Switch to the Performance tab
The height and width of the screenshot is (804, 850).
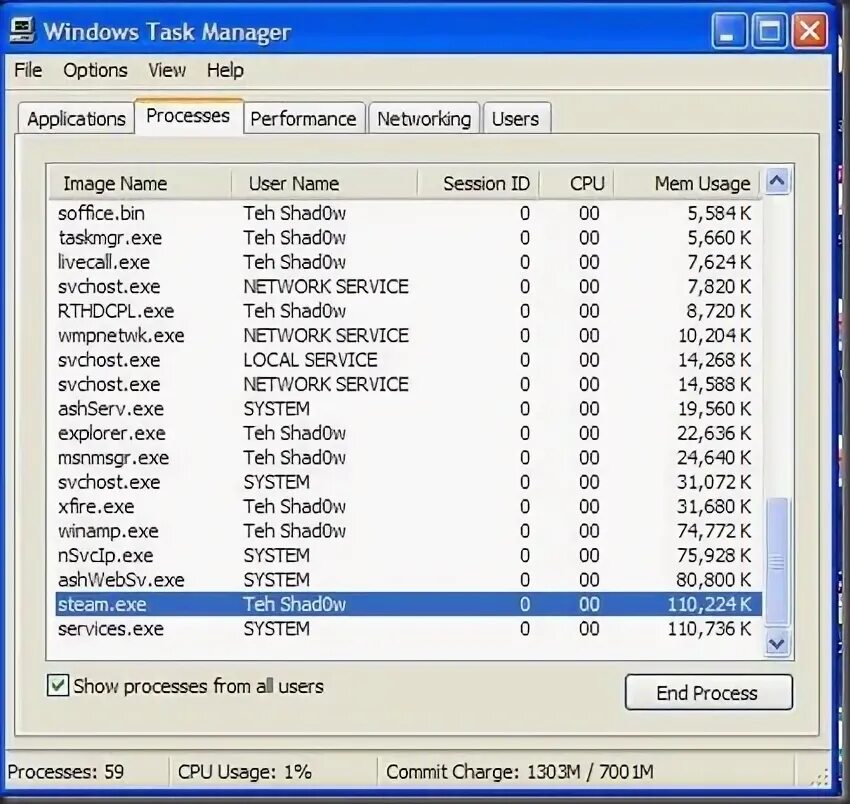click(x=304, y=118)
